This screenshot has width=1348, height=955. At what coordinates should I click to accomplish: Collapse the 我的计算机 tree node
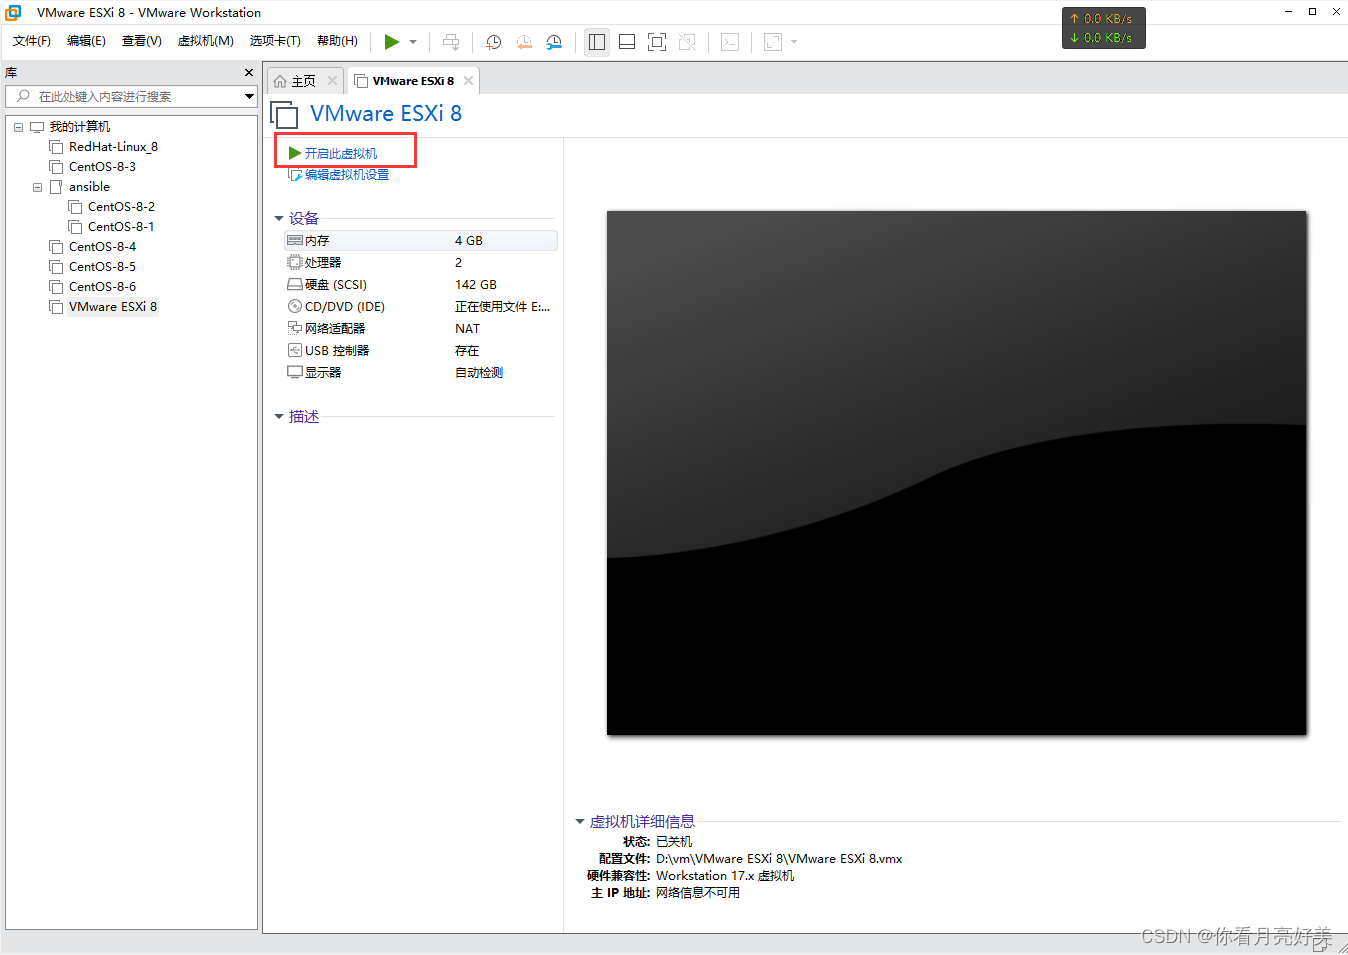point(18,127)
